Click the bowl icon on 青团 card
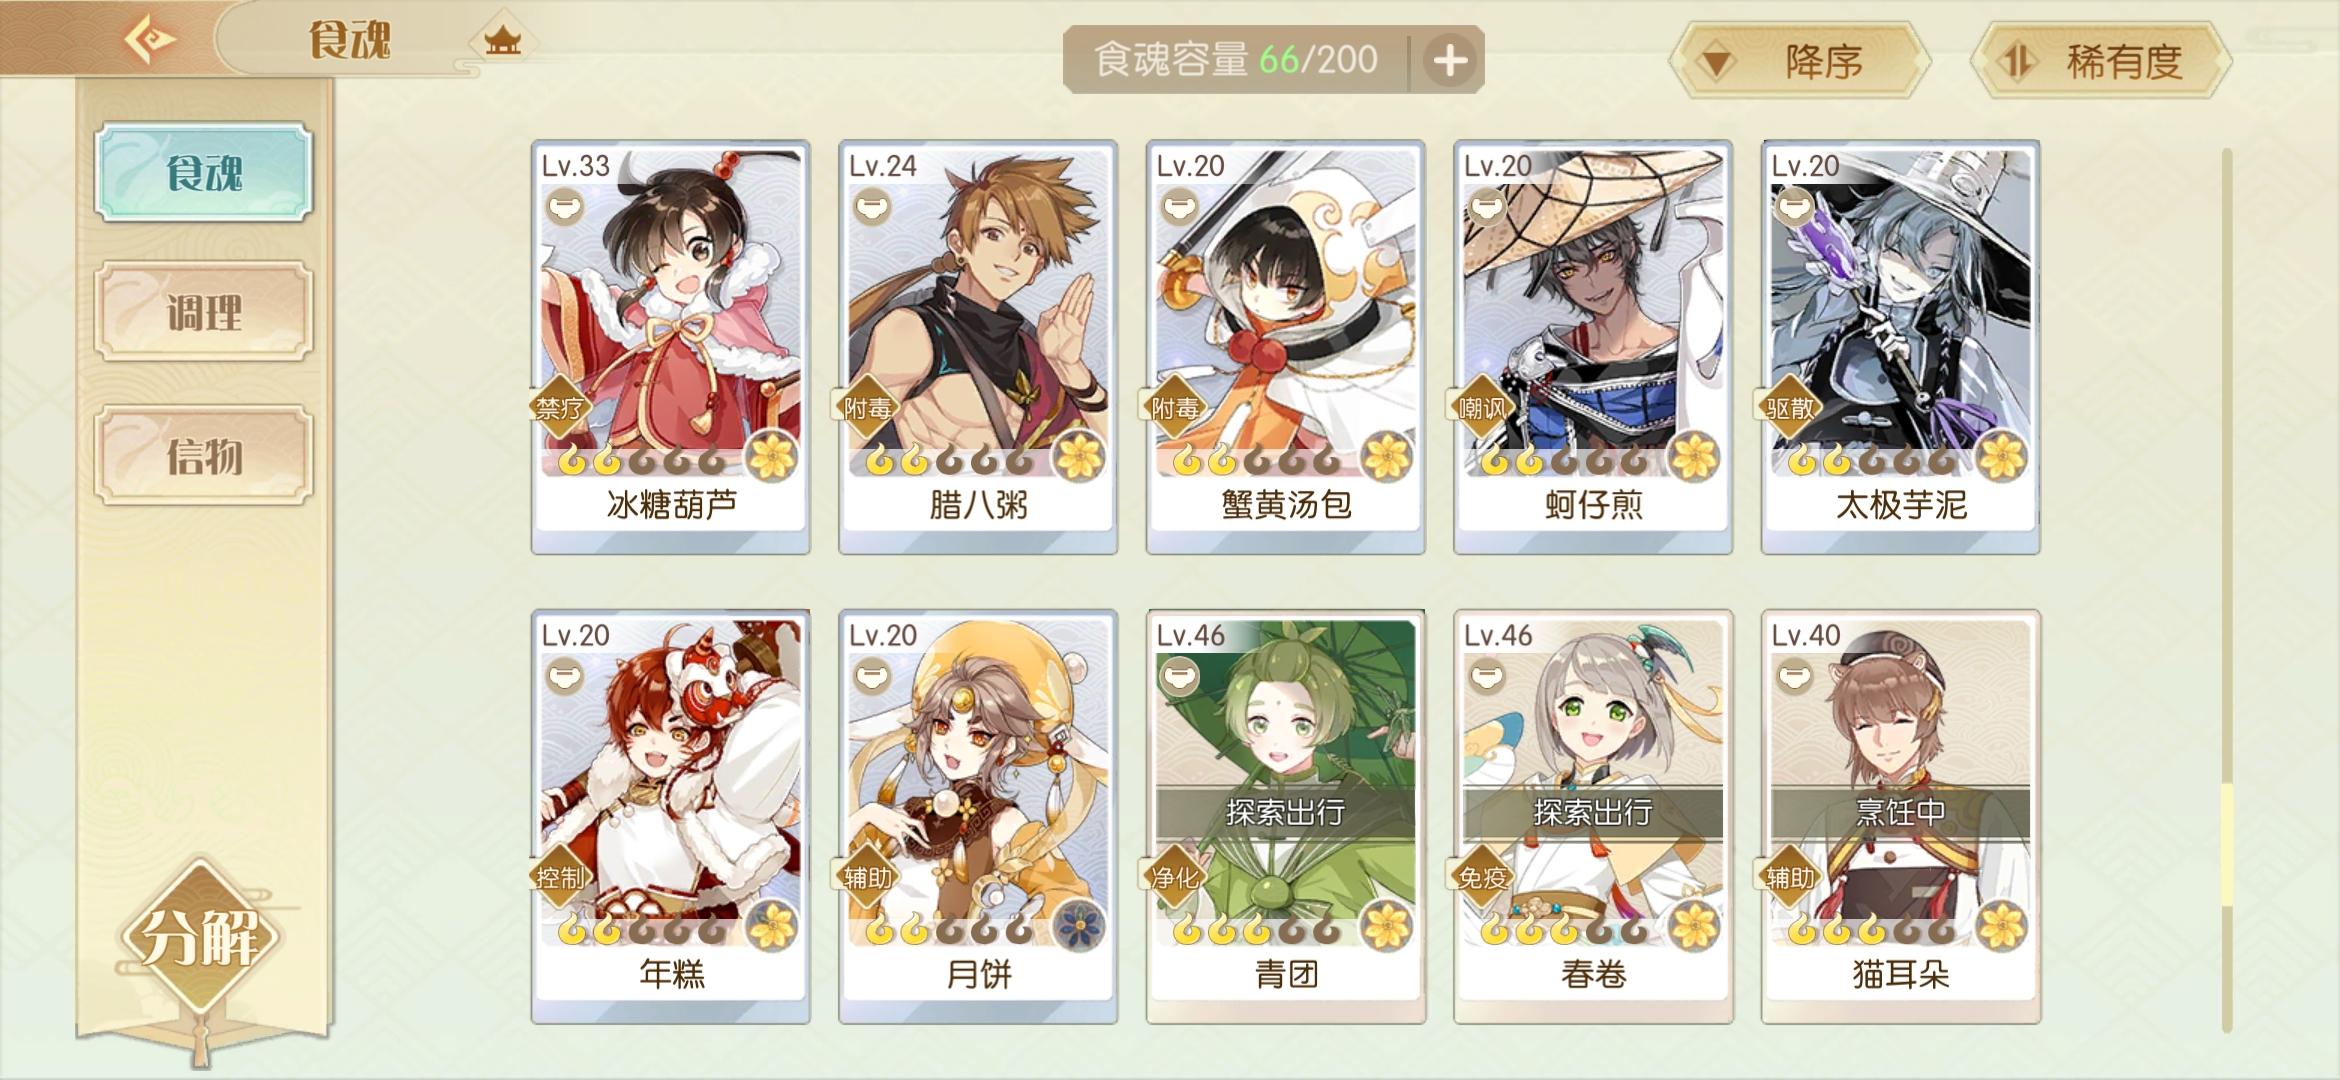The height and width of the screenshot is (1080, 2340). (x=1180, y=676)
